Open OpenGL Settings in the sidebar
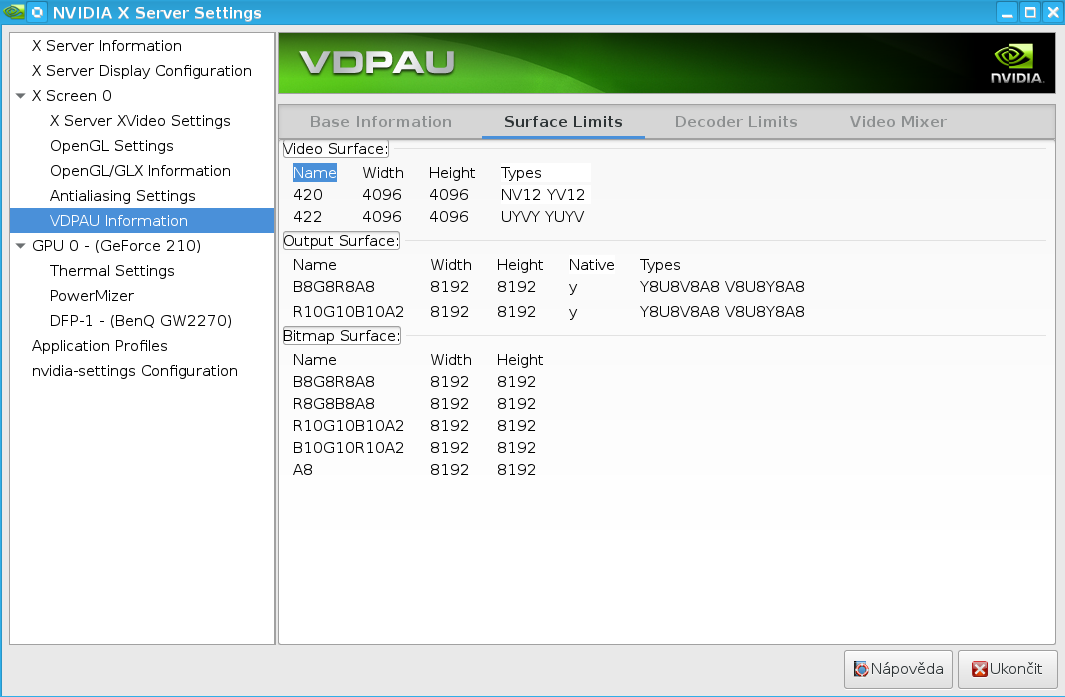 tap(112, 146)
